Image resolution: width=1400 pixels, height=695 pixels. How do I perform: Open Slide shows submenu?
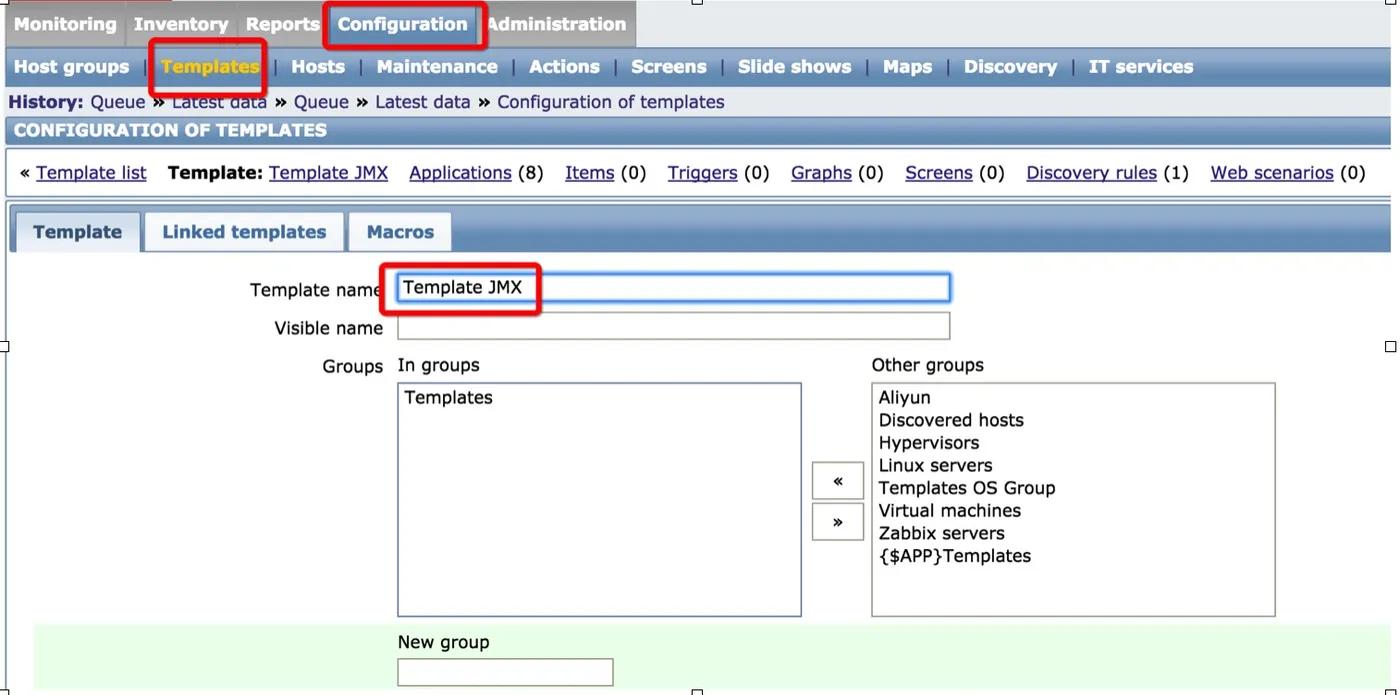click(795, 67)
